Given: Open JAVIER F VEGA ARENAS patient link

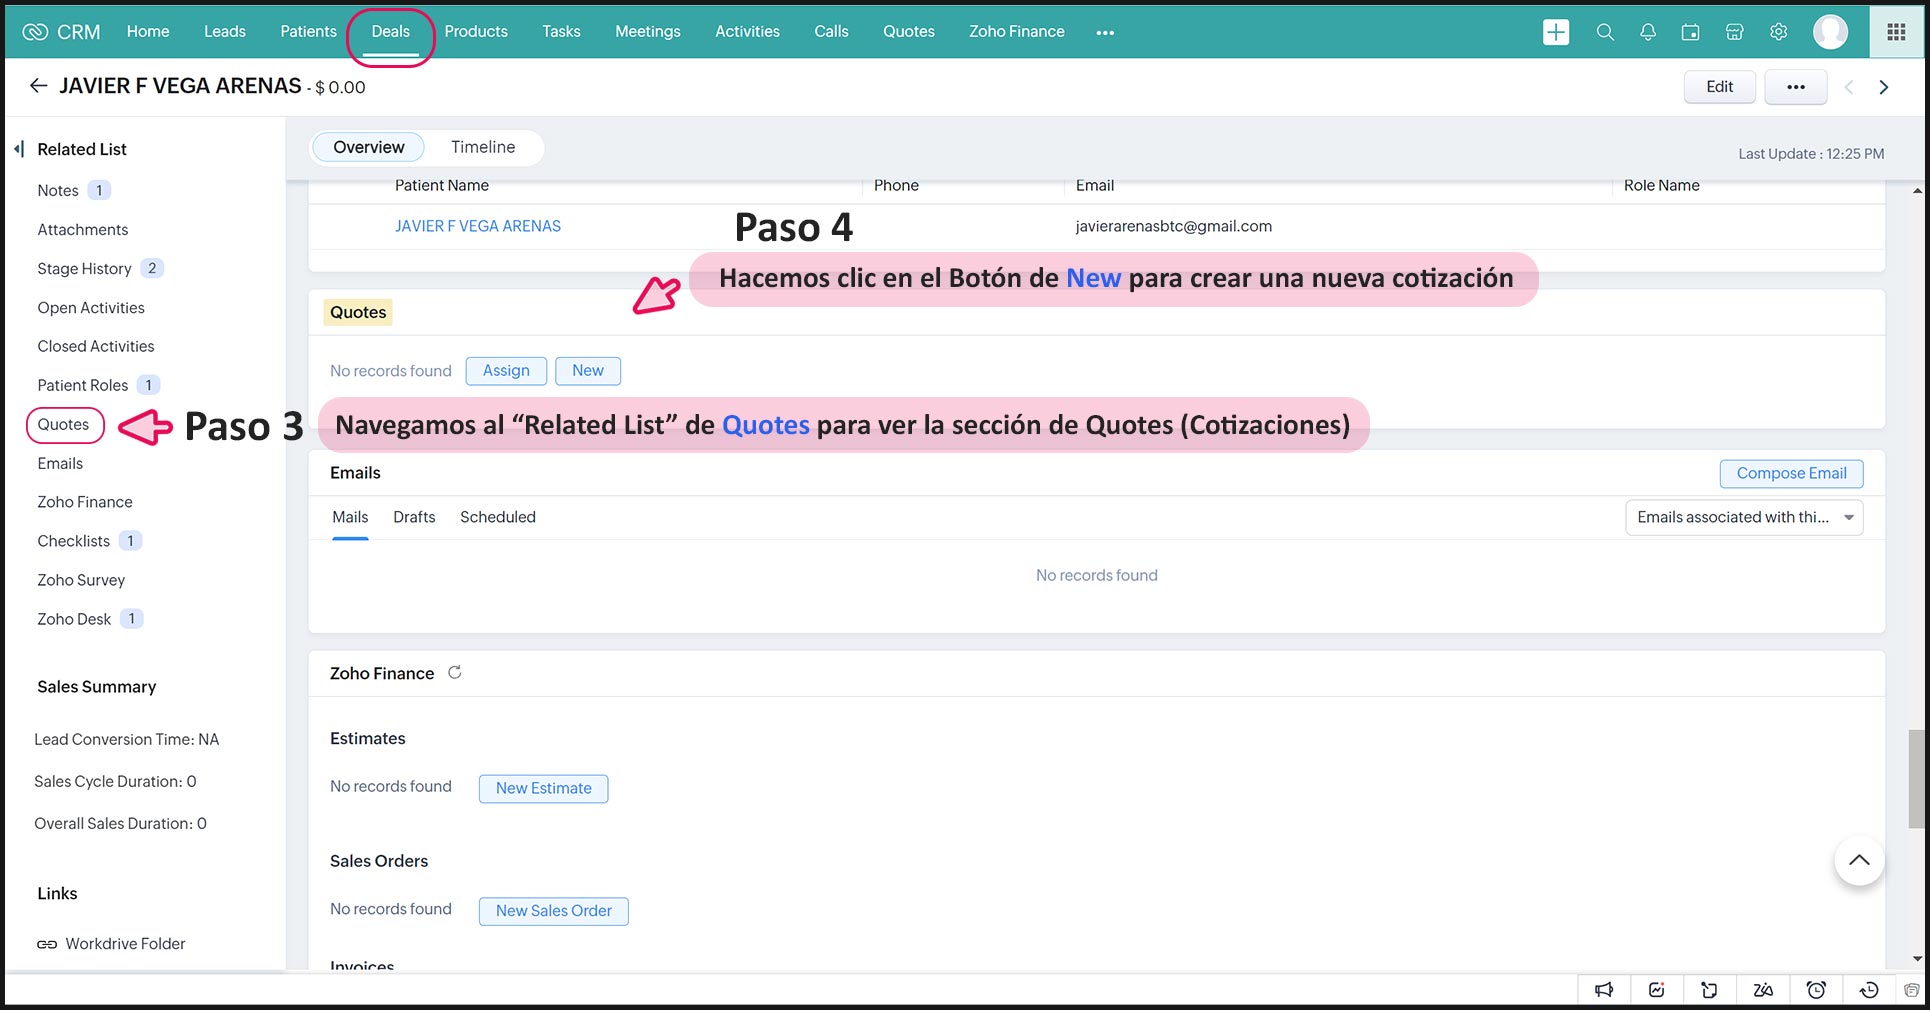Looking at the screenshot, I should 478,226.
